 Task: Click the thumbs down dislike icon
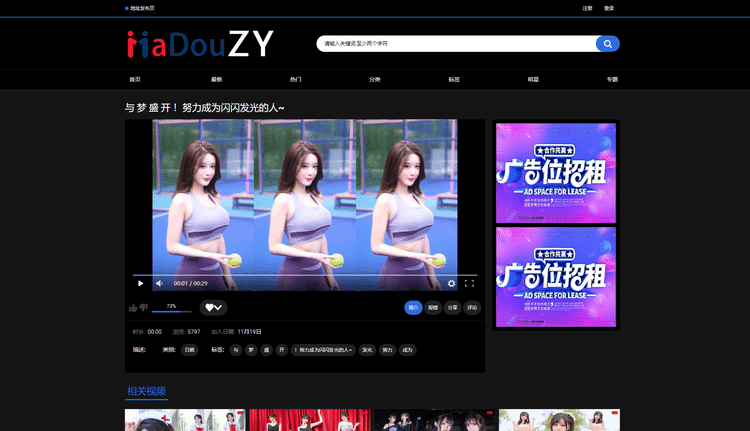(x=144, y=308)
